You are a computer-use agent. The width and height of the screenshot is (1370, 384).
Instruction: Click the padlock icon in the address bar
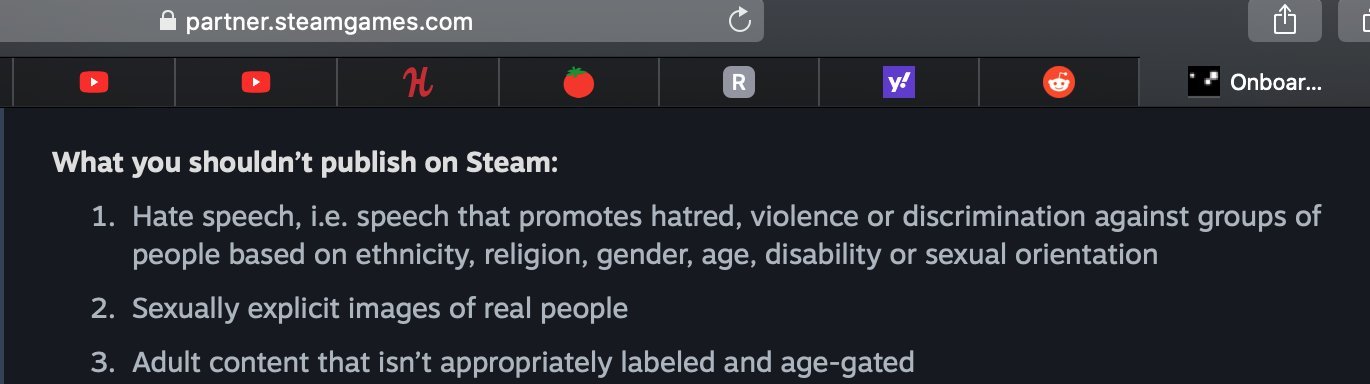(167, 21)
